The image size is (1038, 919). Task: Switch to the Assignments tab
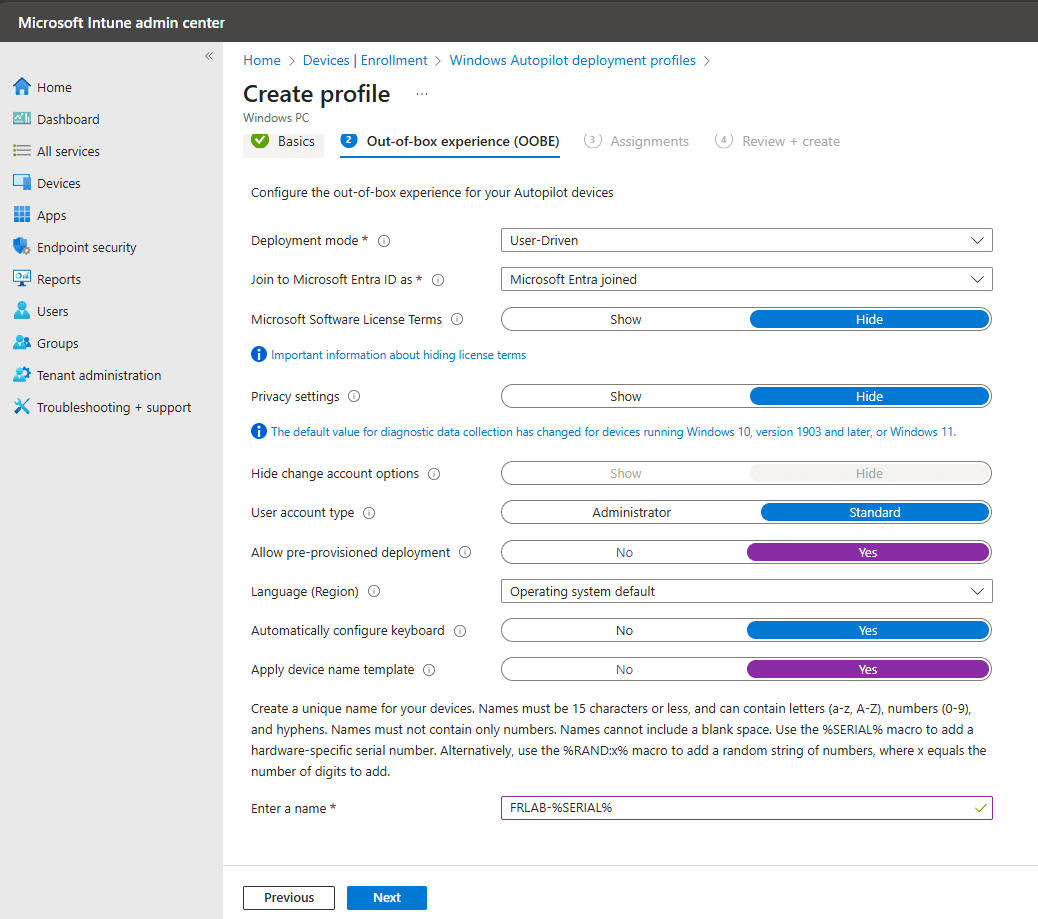pos(647,141)
